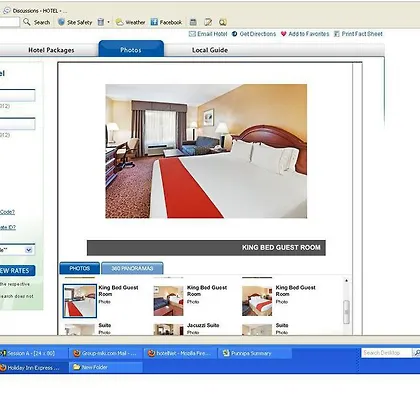420x420 pixels.
Task: Click the Search magnifier icon in toolbar
Action: (x=27, y=22)
